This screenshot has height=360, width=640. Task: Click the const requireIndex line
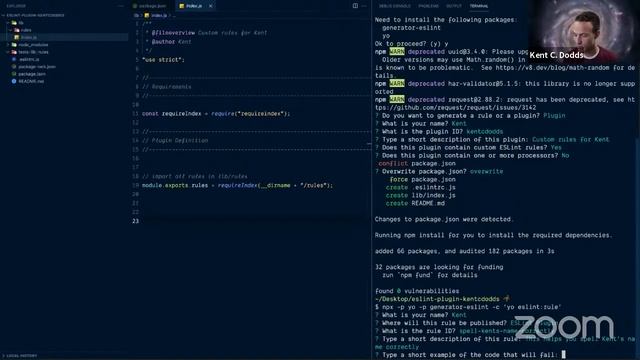[216, 113]
